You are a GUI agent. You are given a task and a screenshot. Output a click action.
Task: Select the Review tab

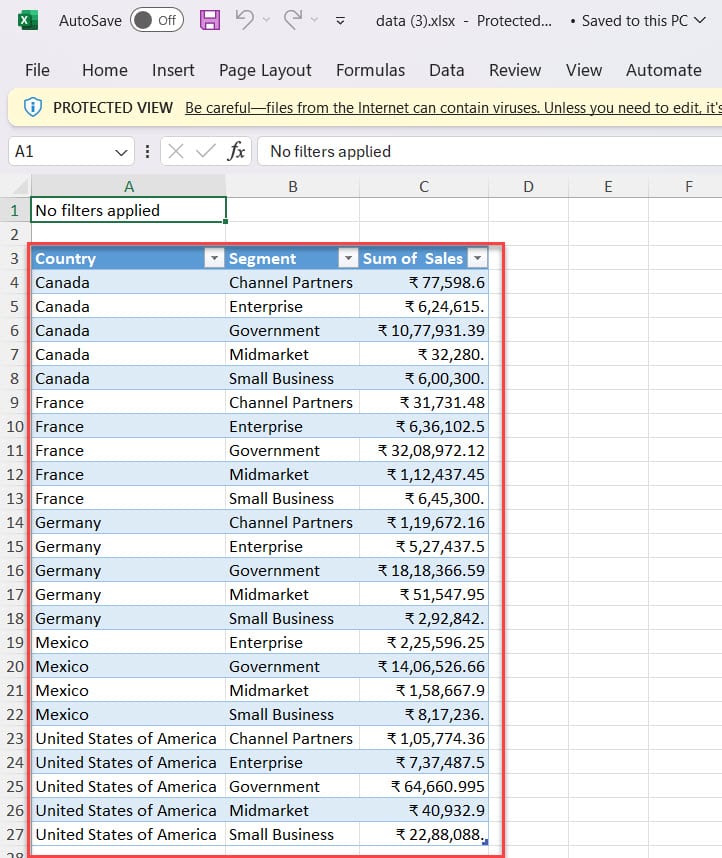pyautogui.click(x=515, y=70)
